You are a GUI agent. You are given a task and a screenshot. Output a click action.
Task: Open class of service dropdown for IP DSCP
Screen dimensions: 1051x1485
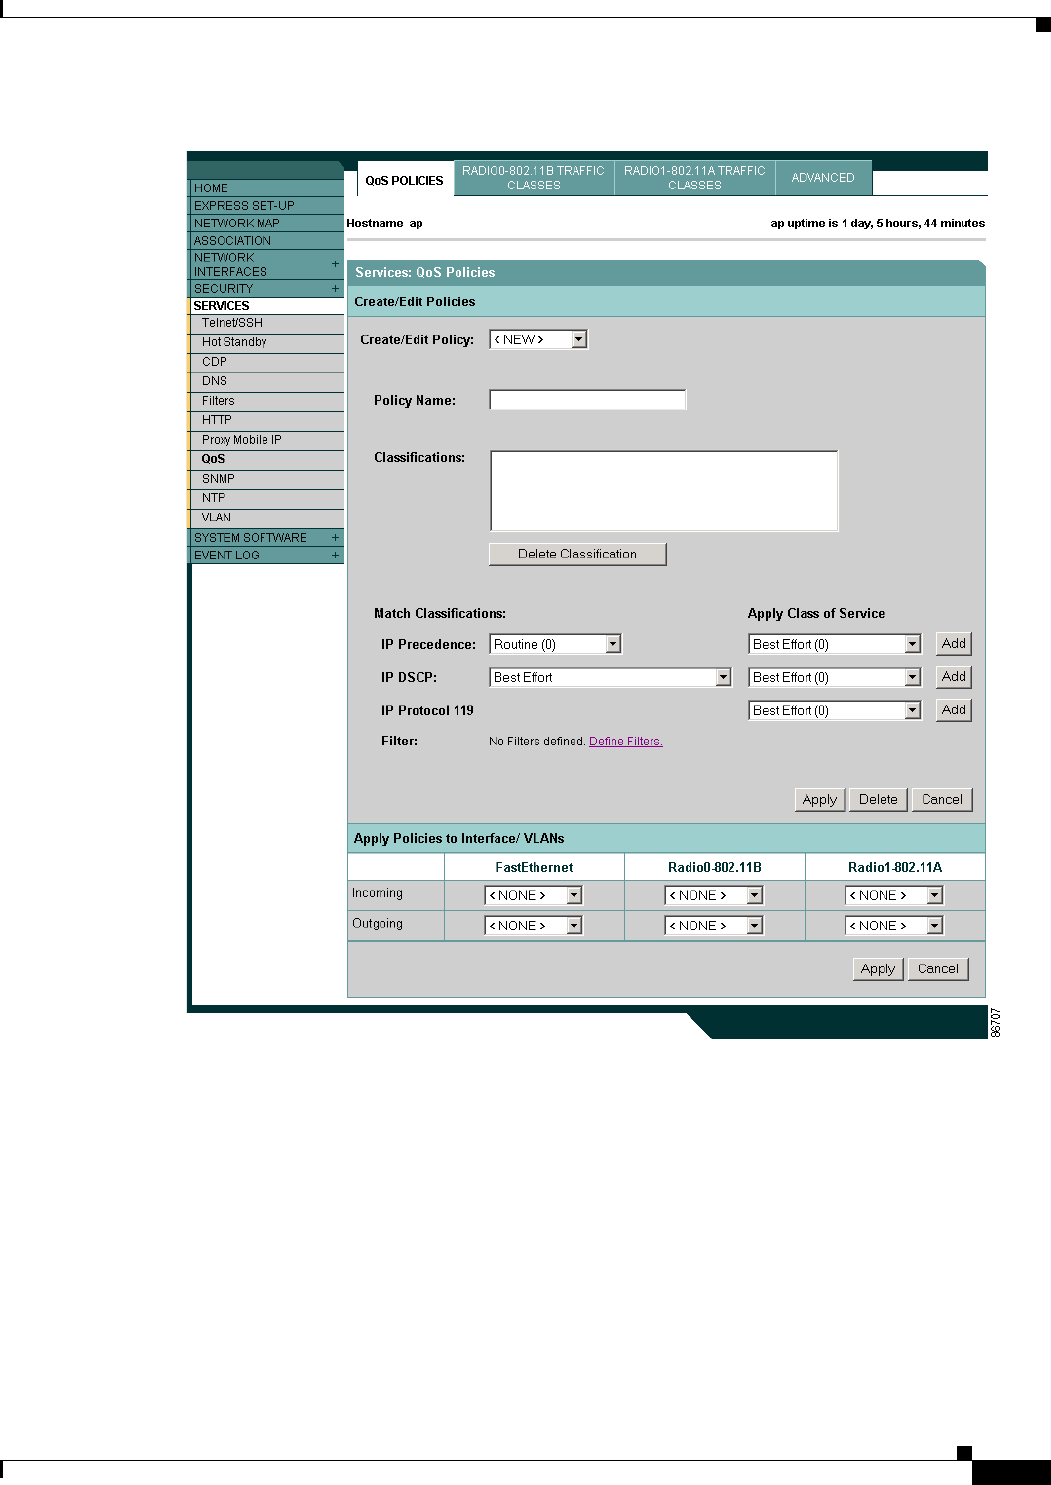[x=835, y=678]
